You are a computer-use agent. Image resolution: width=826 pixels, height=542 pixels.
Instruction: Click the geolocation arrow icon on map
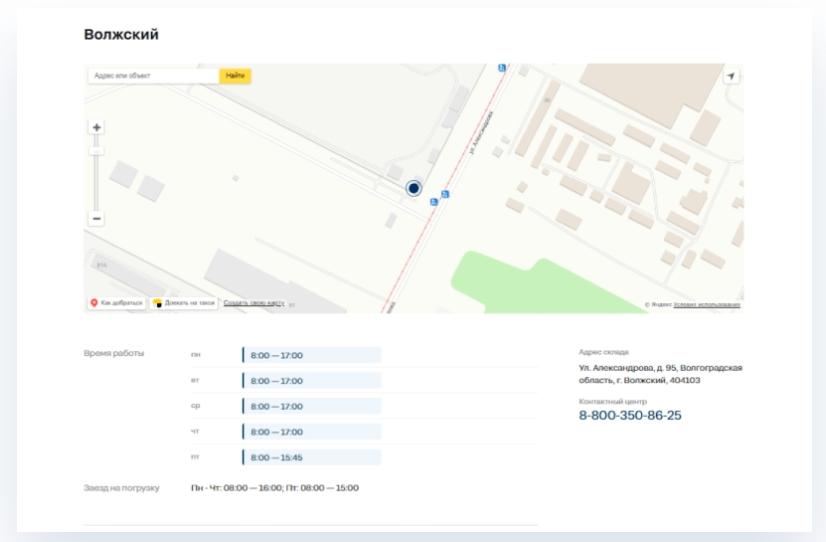coord(730,77)
